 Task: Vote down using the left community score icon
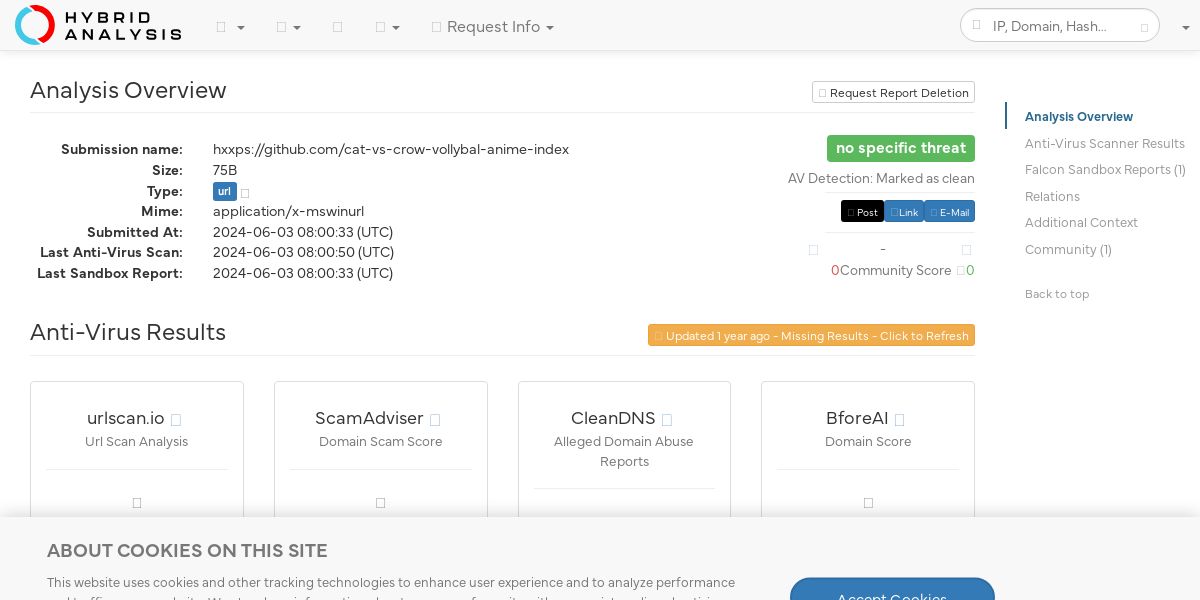coord(813,250)
